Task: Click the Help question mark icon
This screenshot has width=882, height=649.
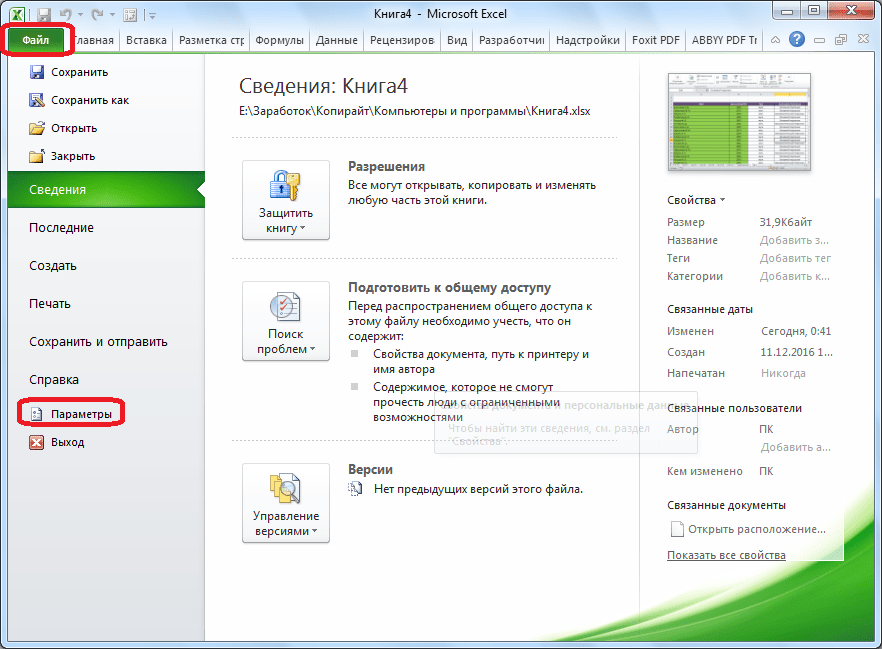Action: pyautogui.click(x=797, y=40)
